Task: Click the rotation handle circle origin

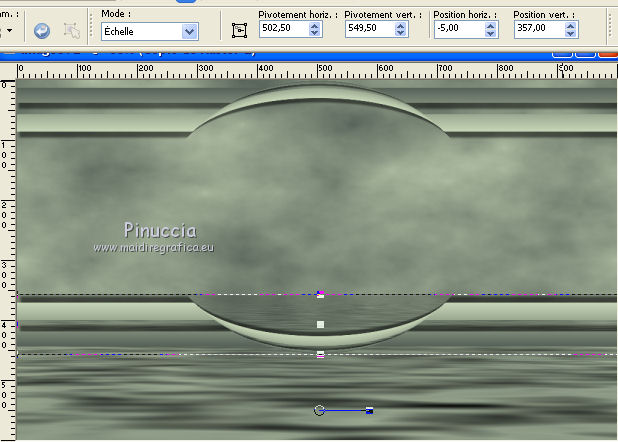Action: pyautogui.click(x=319, y=410)
